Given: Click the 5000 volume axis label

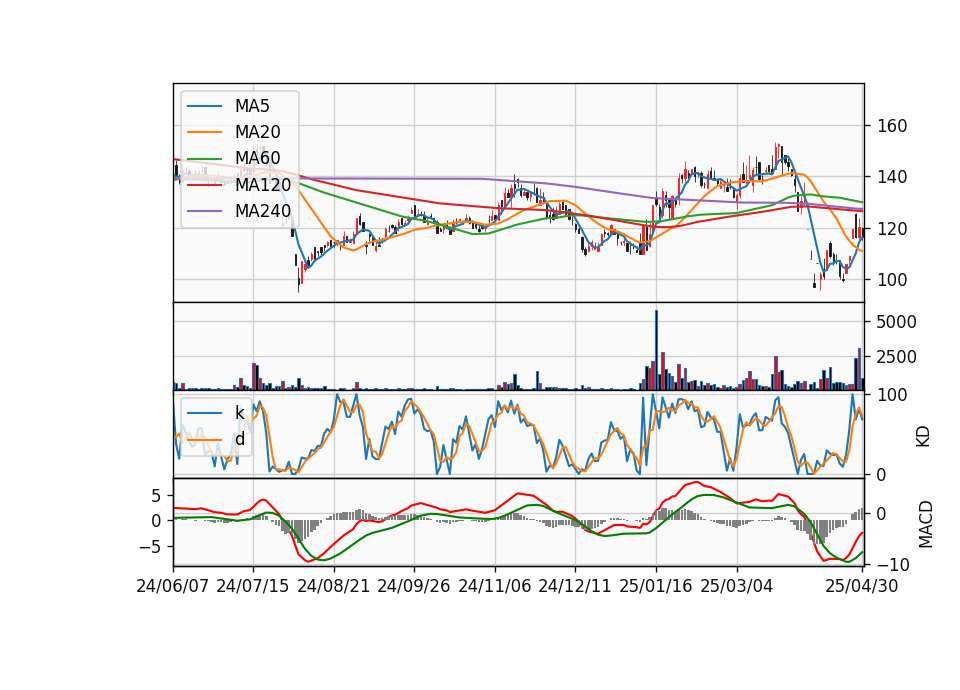Looking at the screenshot, I should pyautogui.click(x=896, y=322).
